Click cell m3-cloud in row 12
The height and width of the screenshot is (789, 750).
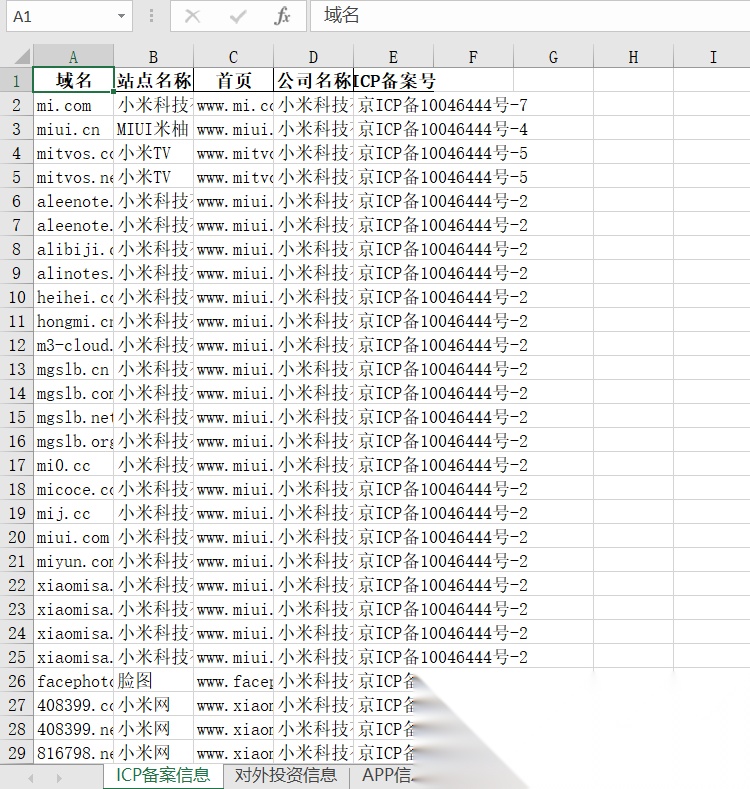tap(73, 345)
